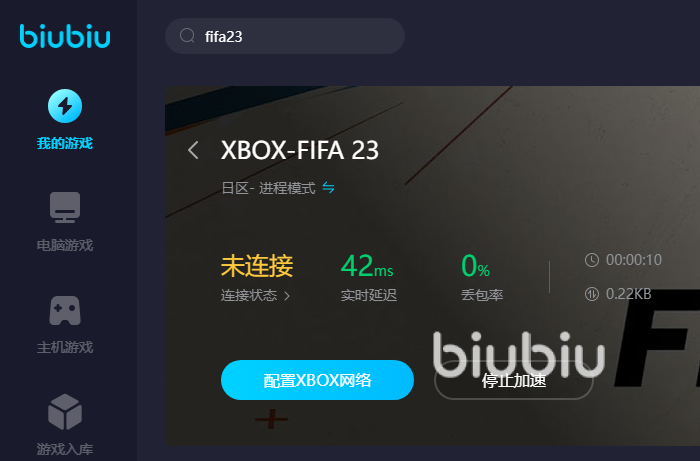Open the 日区- 进程模式 selector
The width and height of the screenshot is (700, 461).
268,188
